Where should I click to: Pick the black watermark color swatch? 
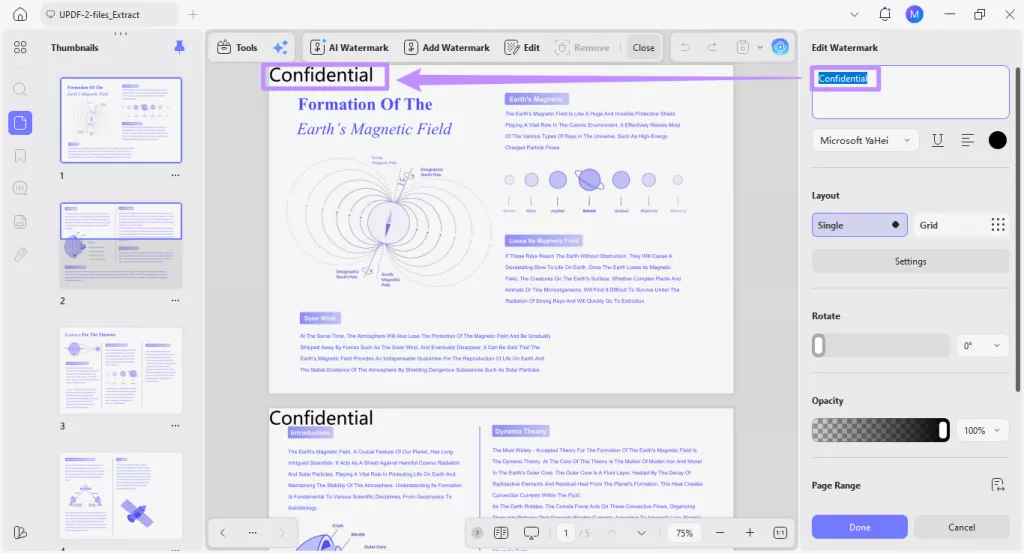(997, 140)
